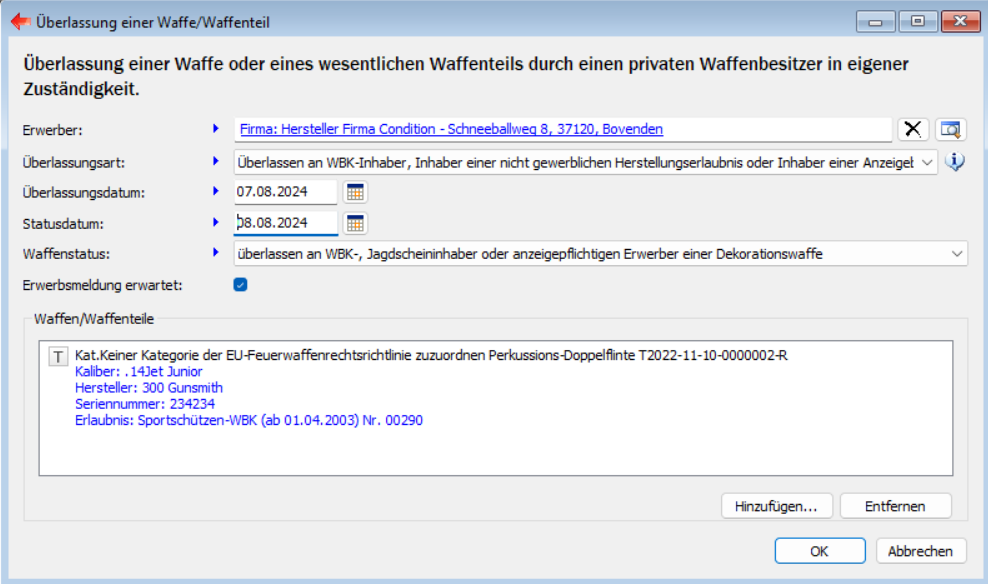
Task: Expand the Waffenstatus dropdown
Action: pos(955,254)
